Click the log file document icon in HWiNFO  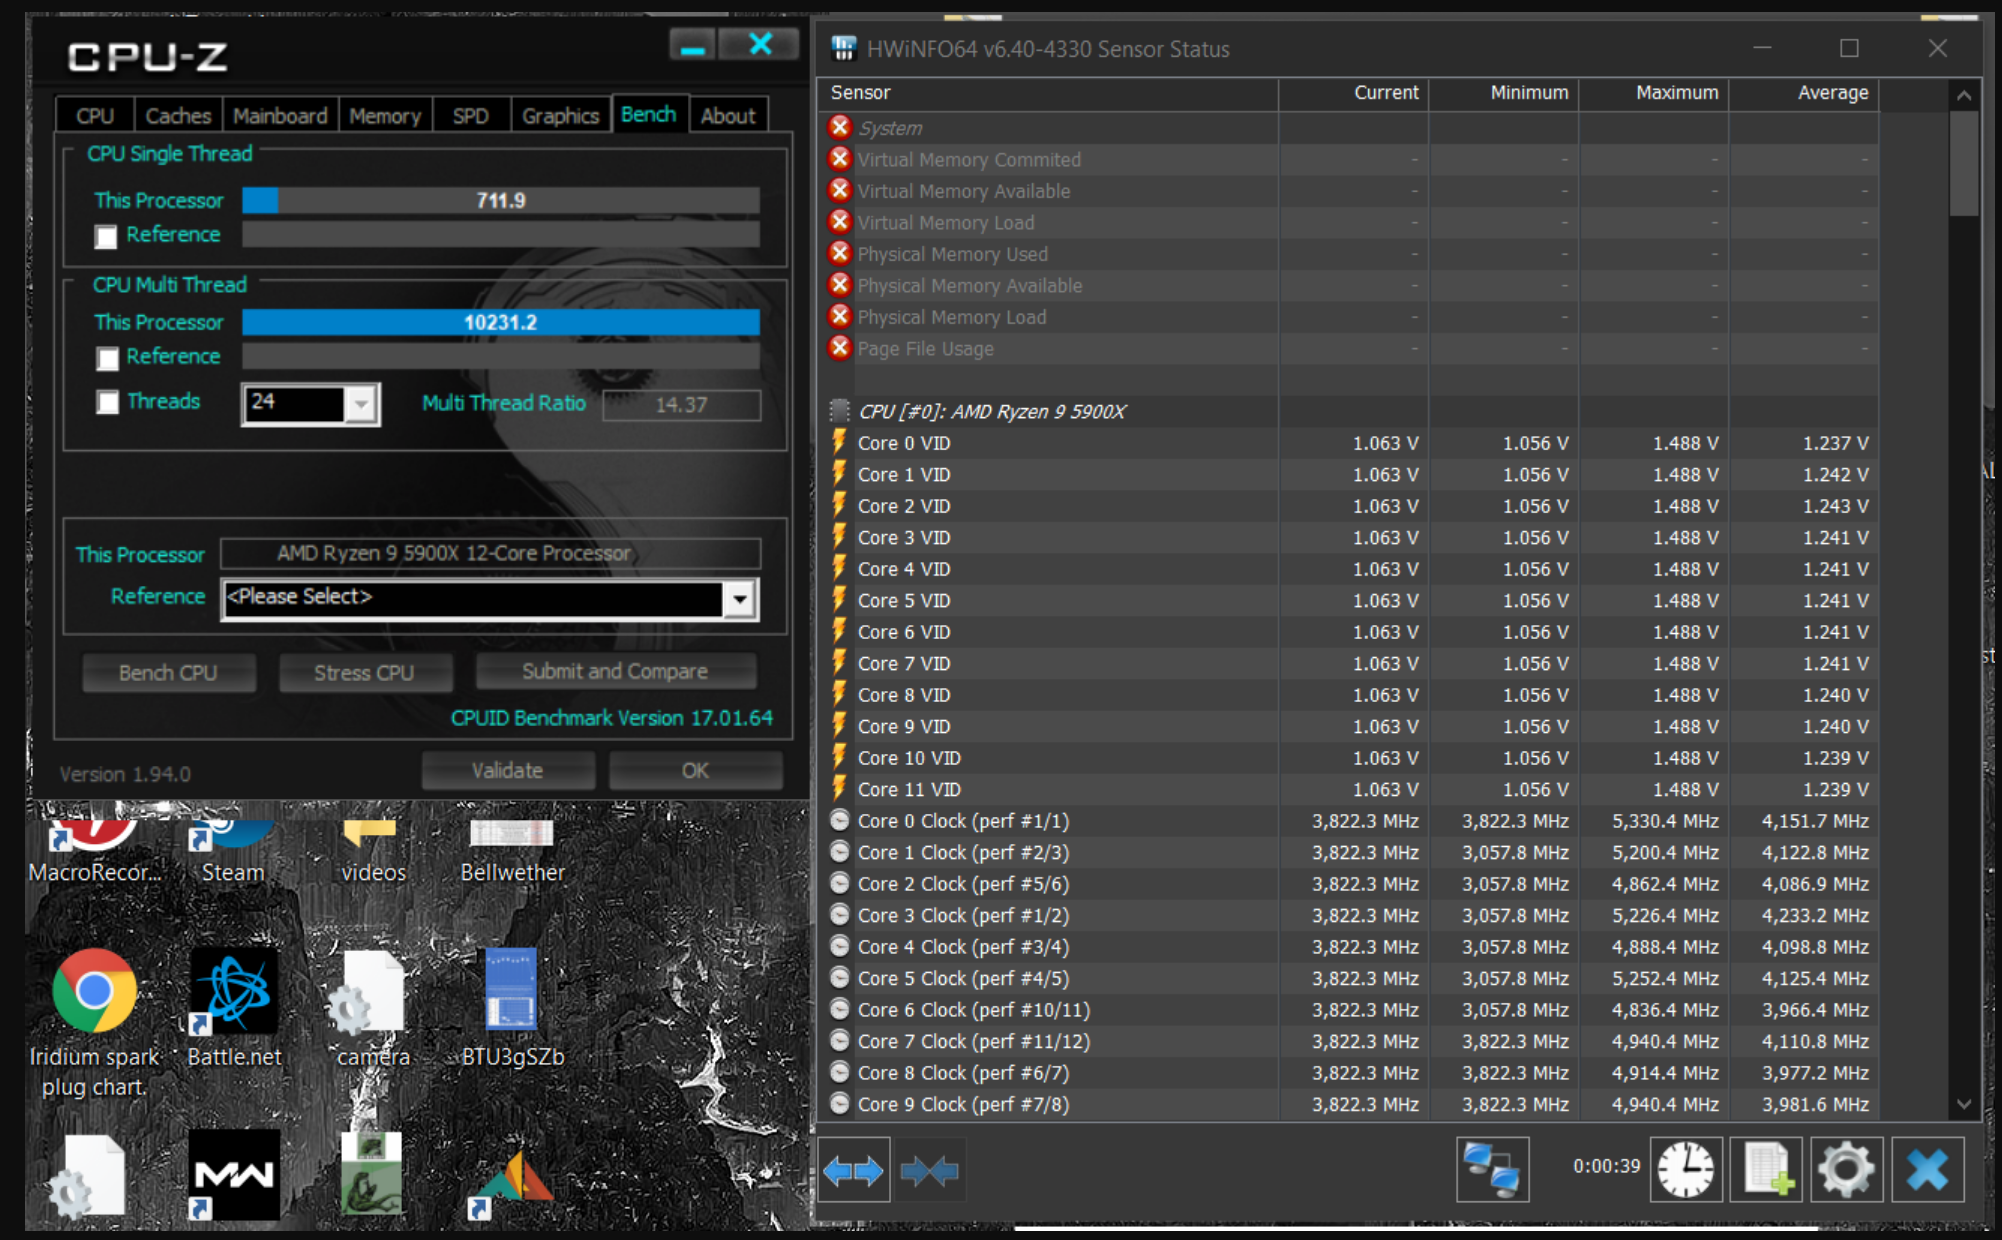pyautogui.click(x=1766, y=1169)
